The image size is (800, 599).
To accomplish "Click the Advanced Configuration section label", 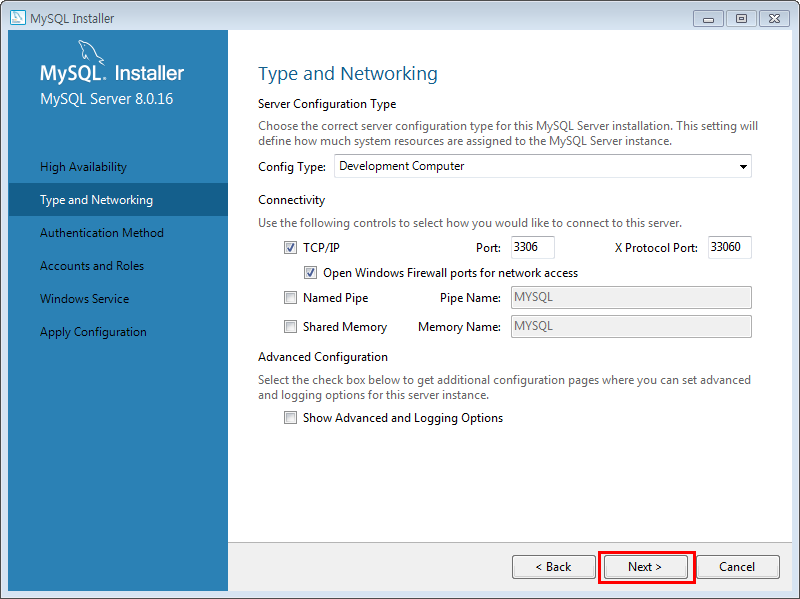I will (323, 357).
